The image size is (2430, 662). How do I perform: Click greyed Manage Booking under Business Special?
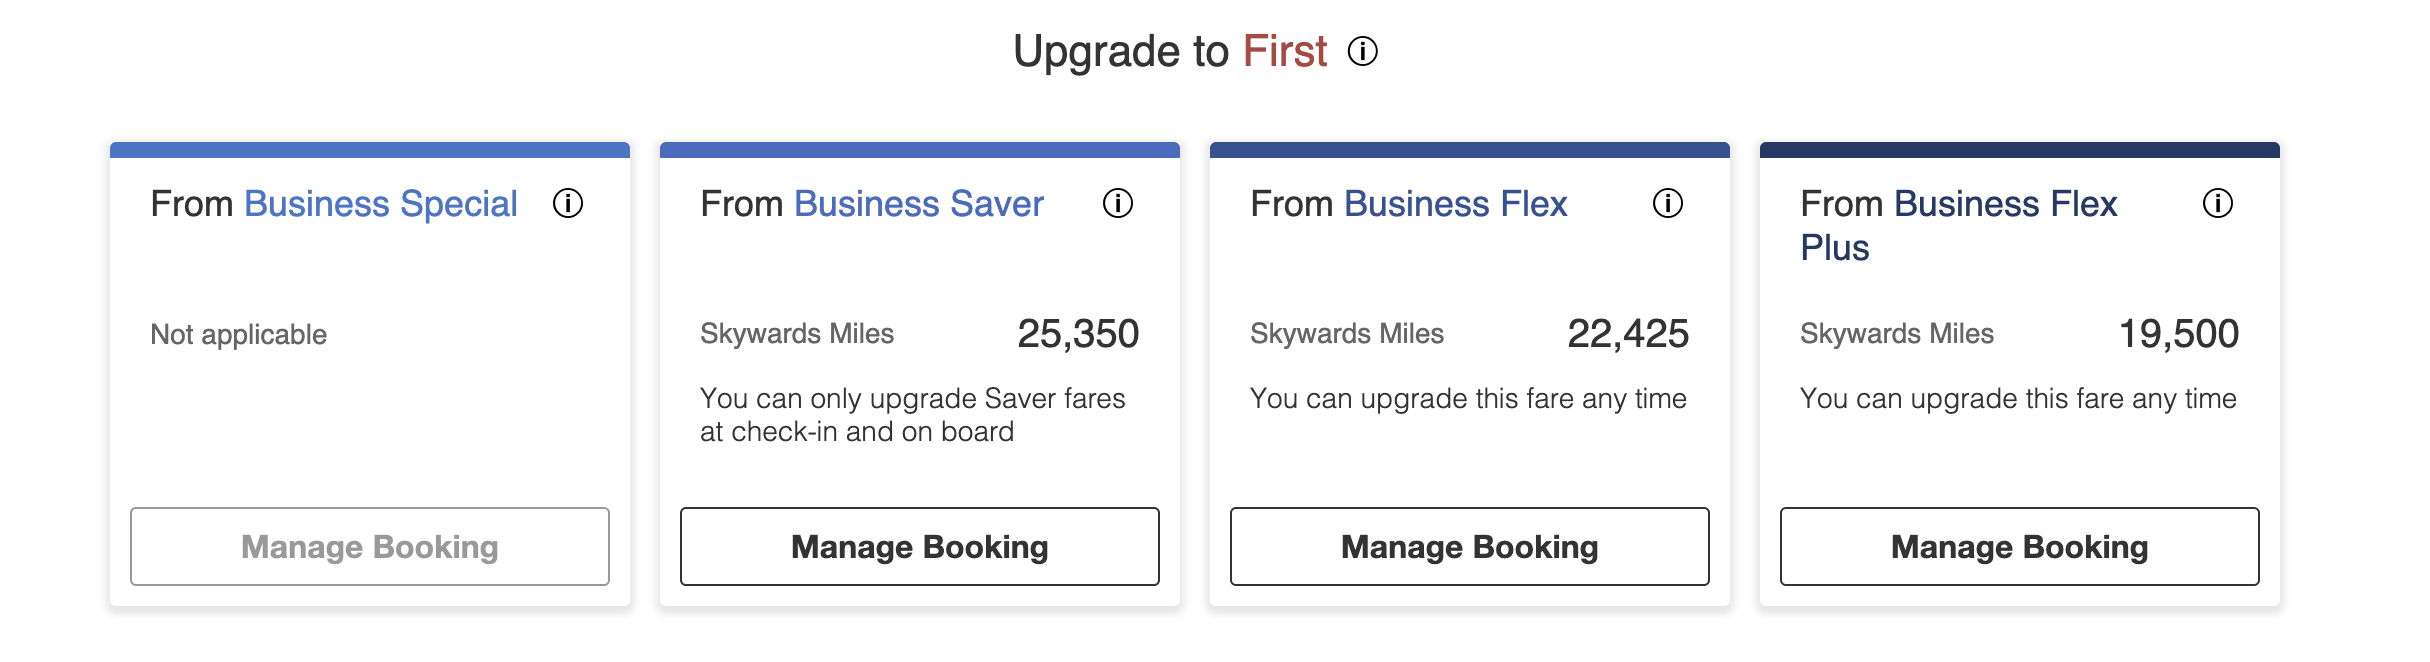(x=370, y=547)
